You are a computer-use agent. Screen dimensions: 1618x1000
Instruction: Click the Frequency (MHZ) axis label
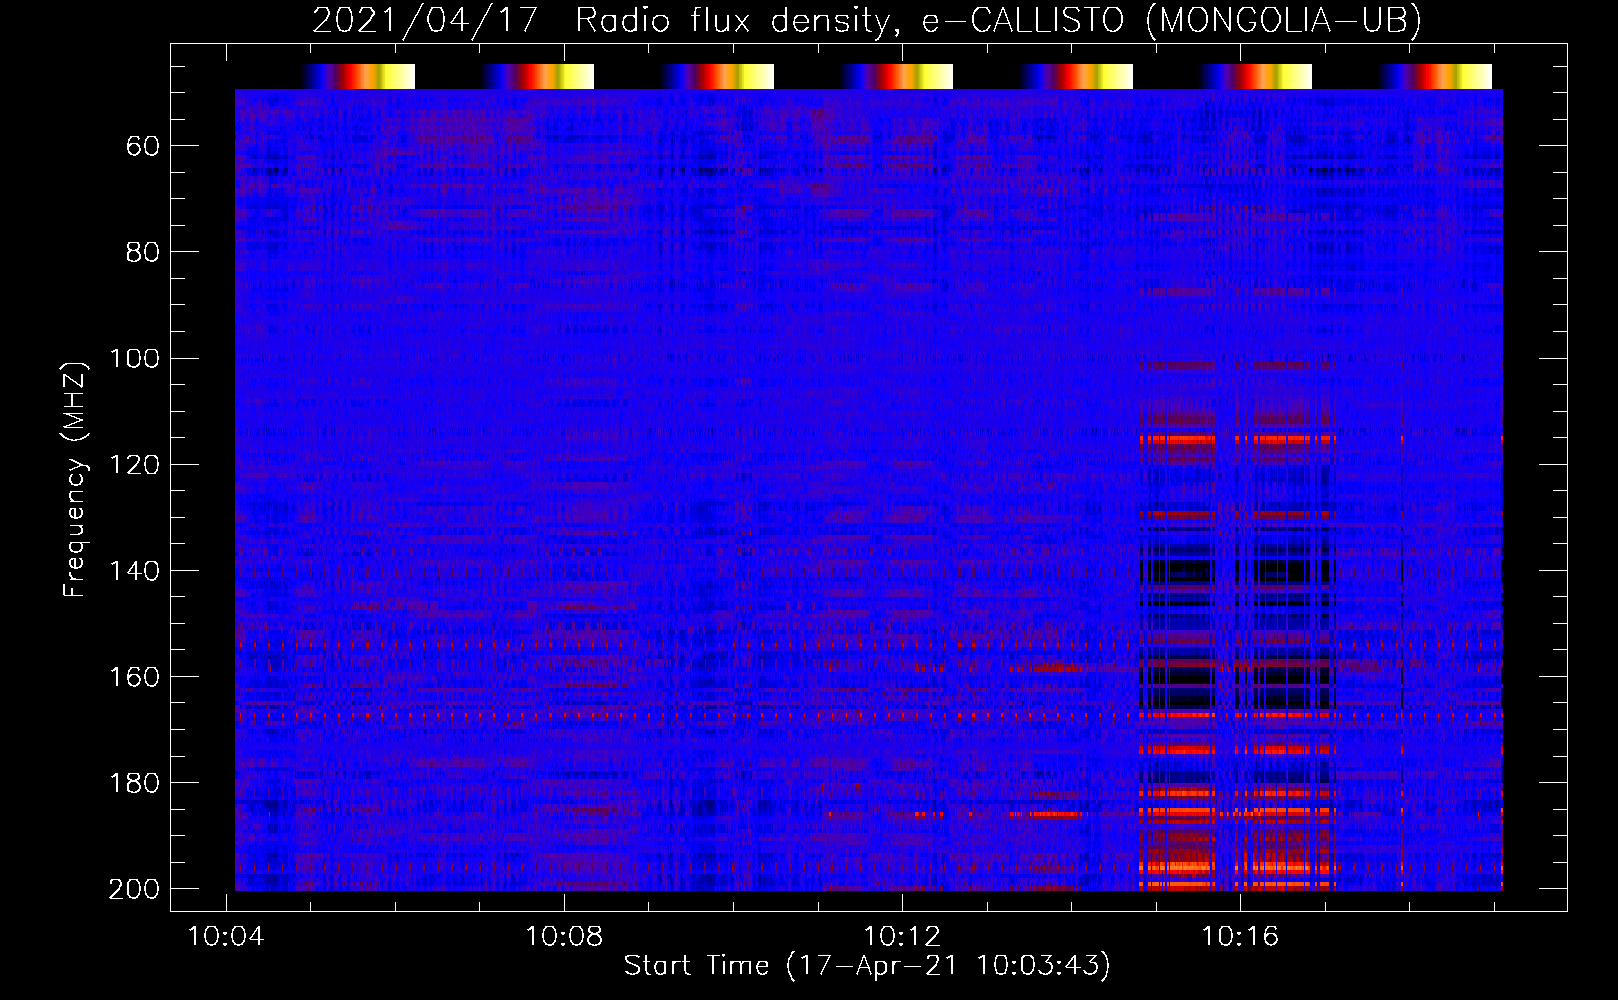75,479
